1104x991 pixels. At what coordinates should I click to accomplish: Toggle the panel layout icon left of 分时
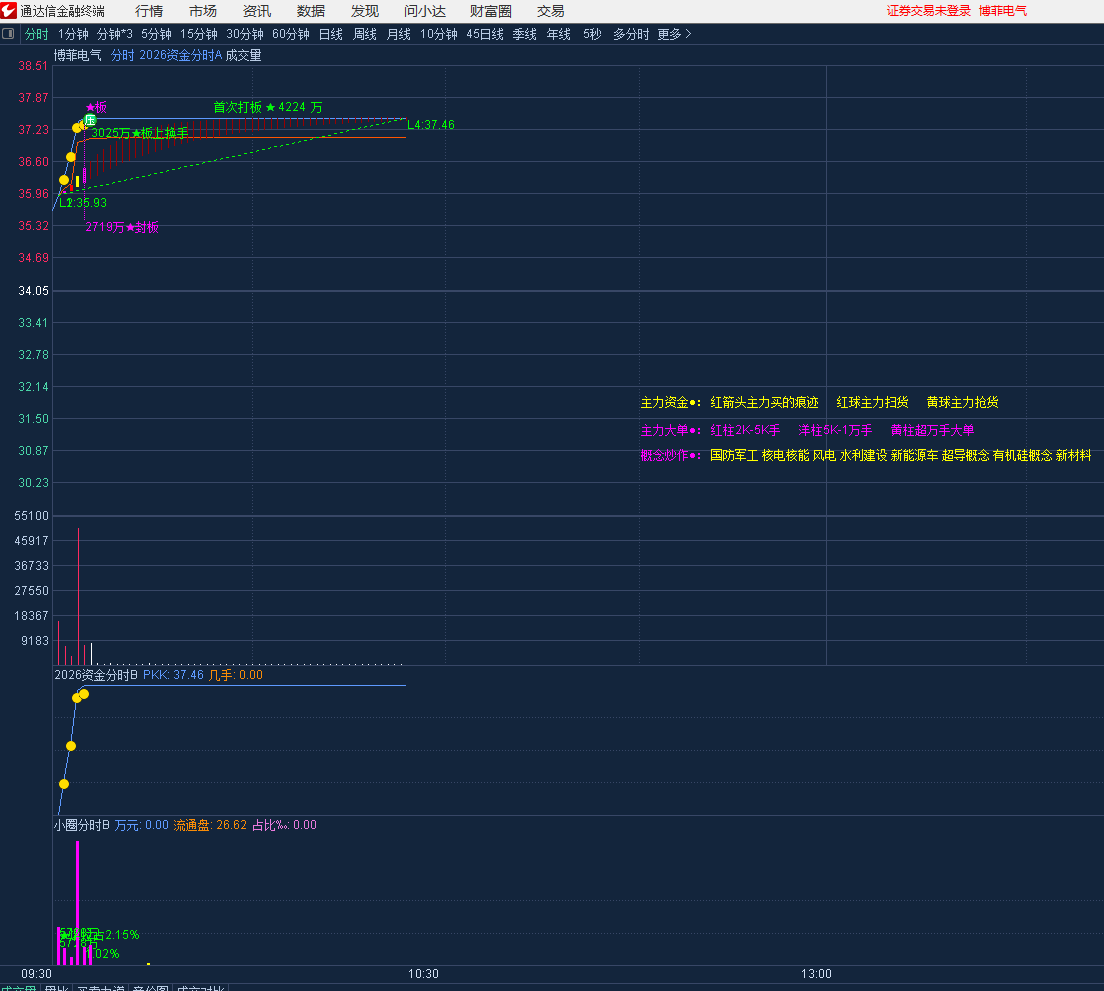pyautogui.click(x=9, y=34)
